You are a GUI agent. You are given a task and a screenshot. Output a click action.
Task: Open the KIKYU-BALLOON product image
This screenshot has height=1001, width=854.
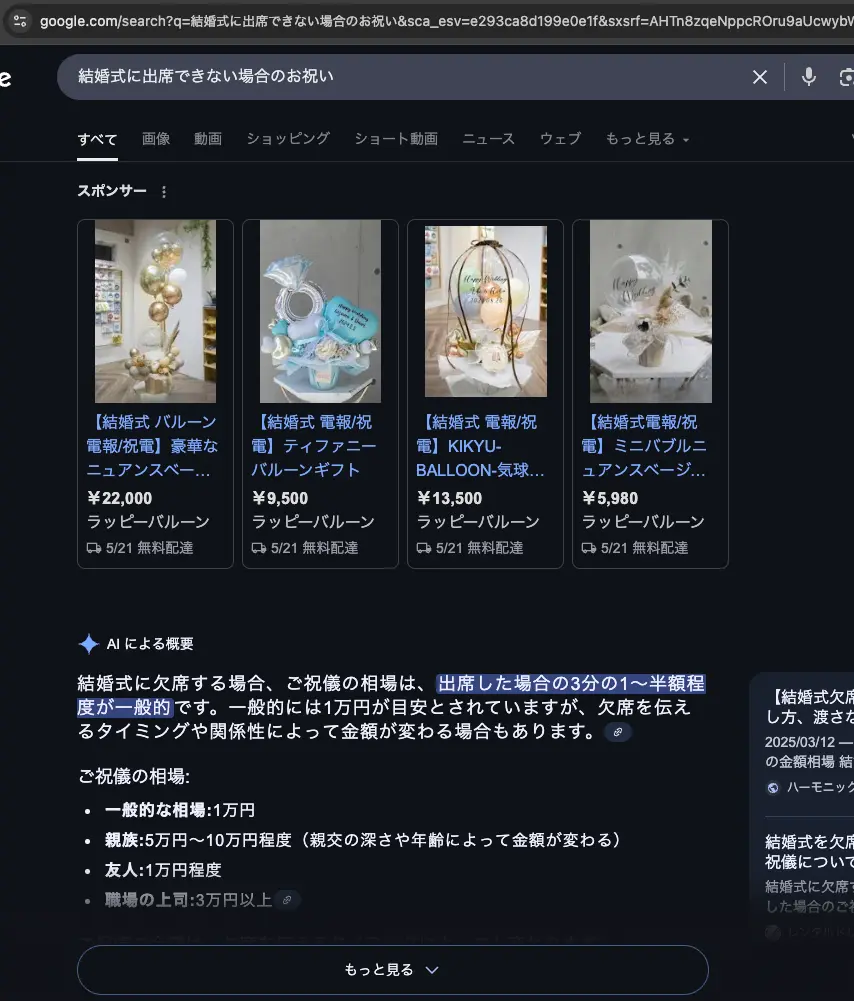[x=485, y=311]
